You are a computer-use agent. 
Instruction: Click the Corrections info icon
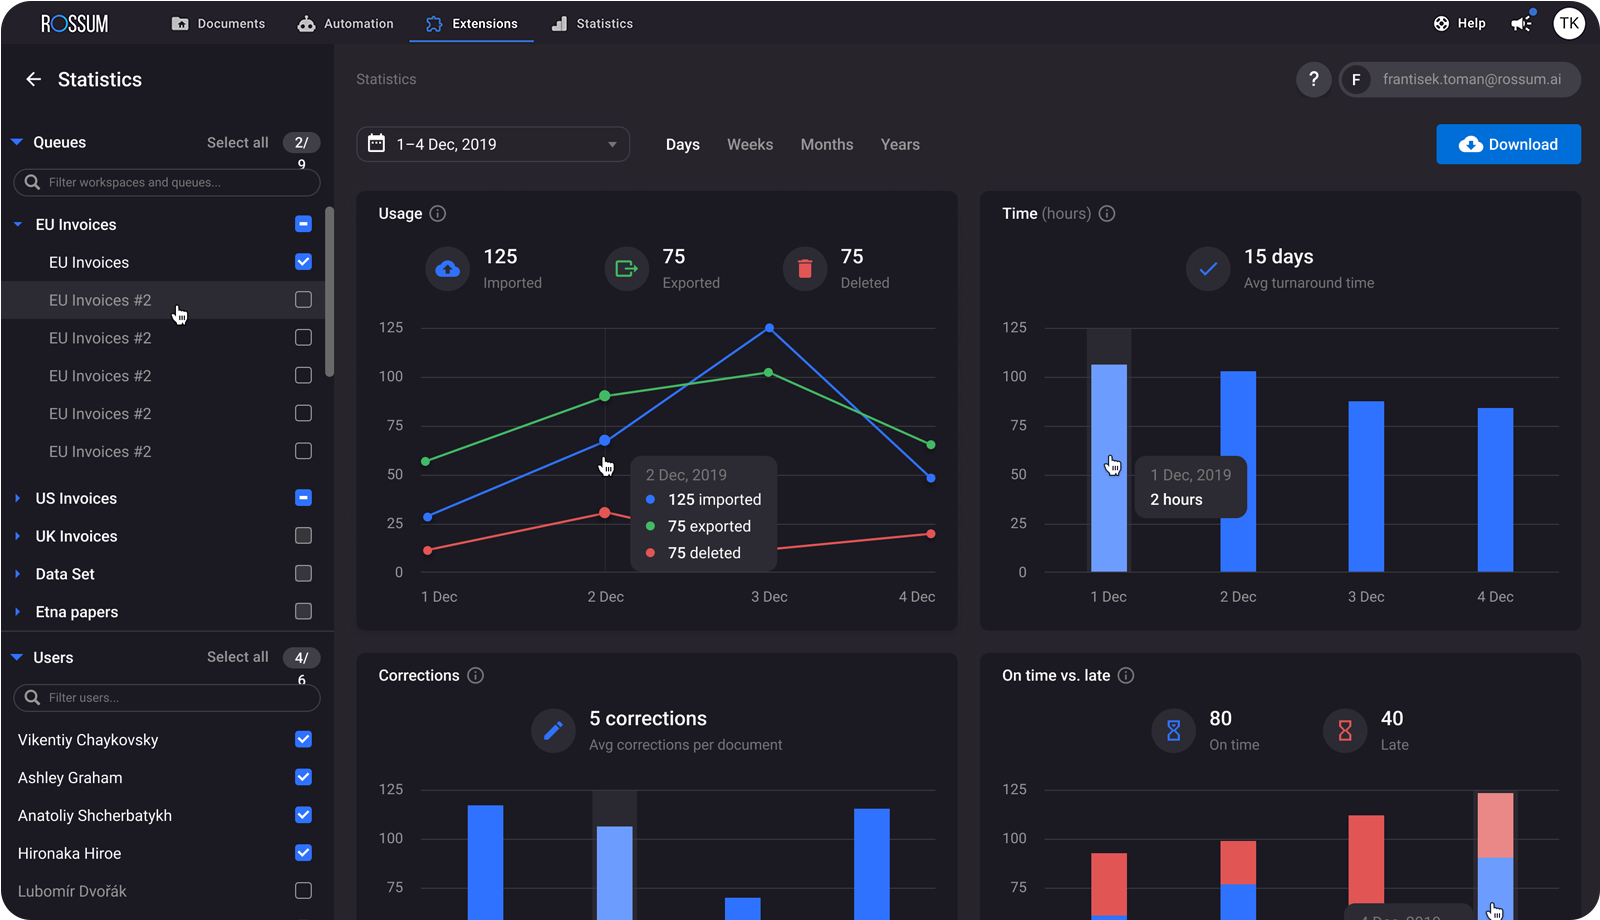tap(476, 675)
